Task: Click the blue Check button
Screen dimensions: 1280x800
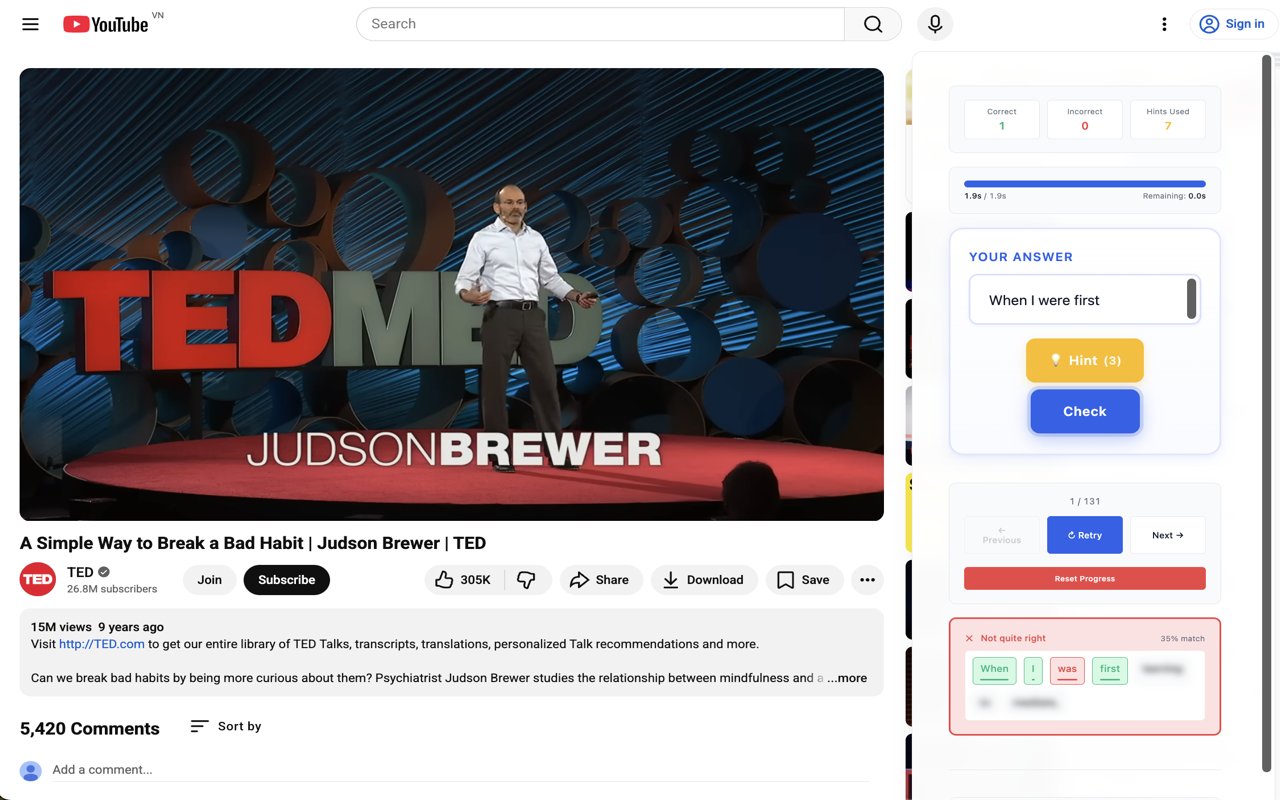Action: [1084, 411]
